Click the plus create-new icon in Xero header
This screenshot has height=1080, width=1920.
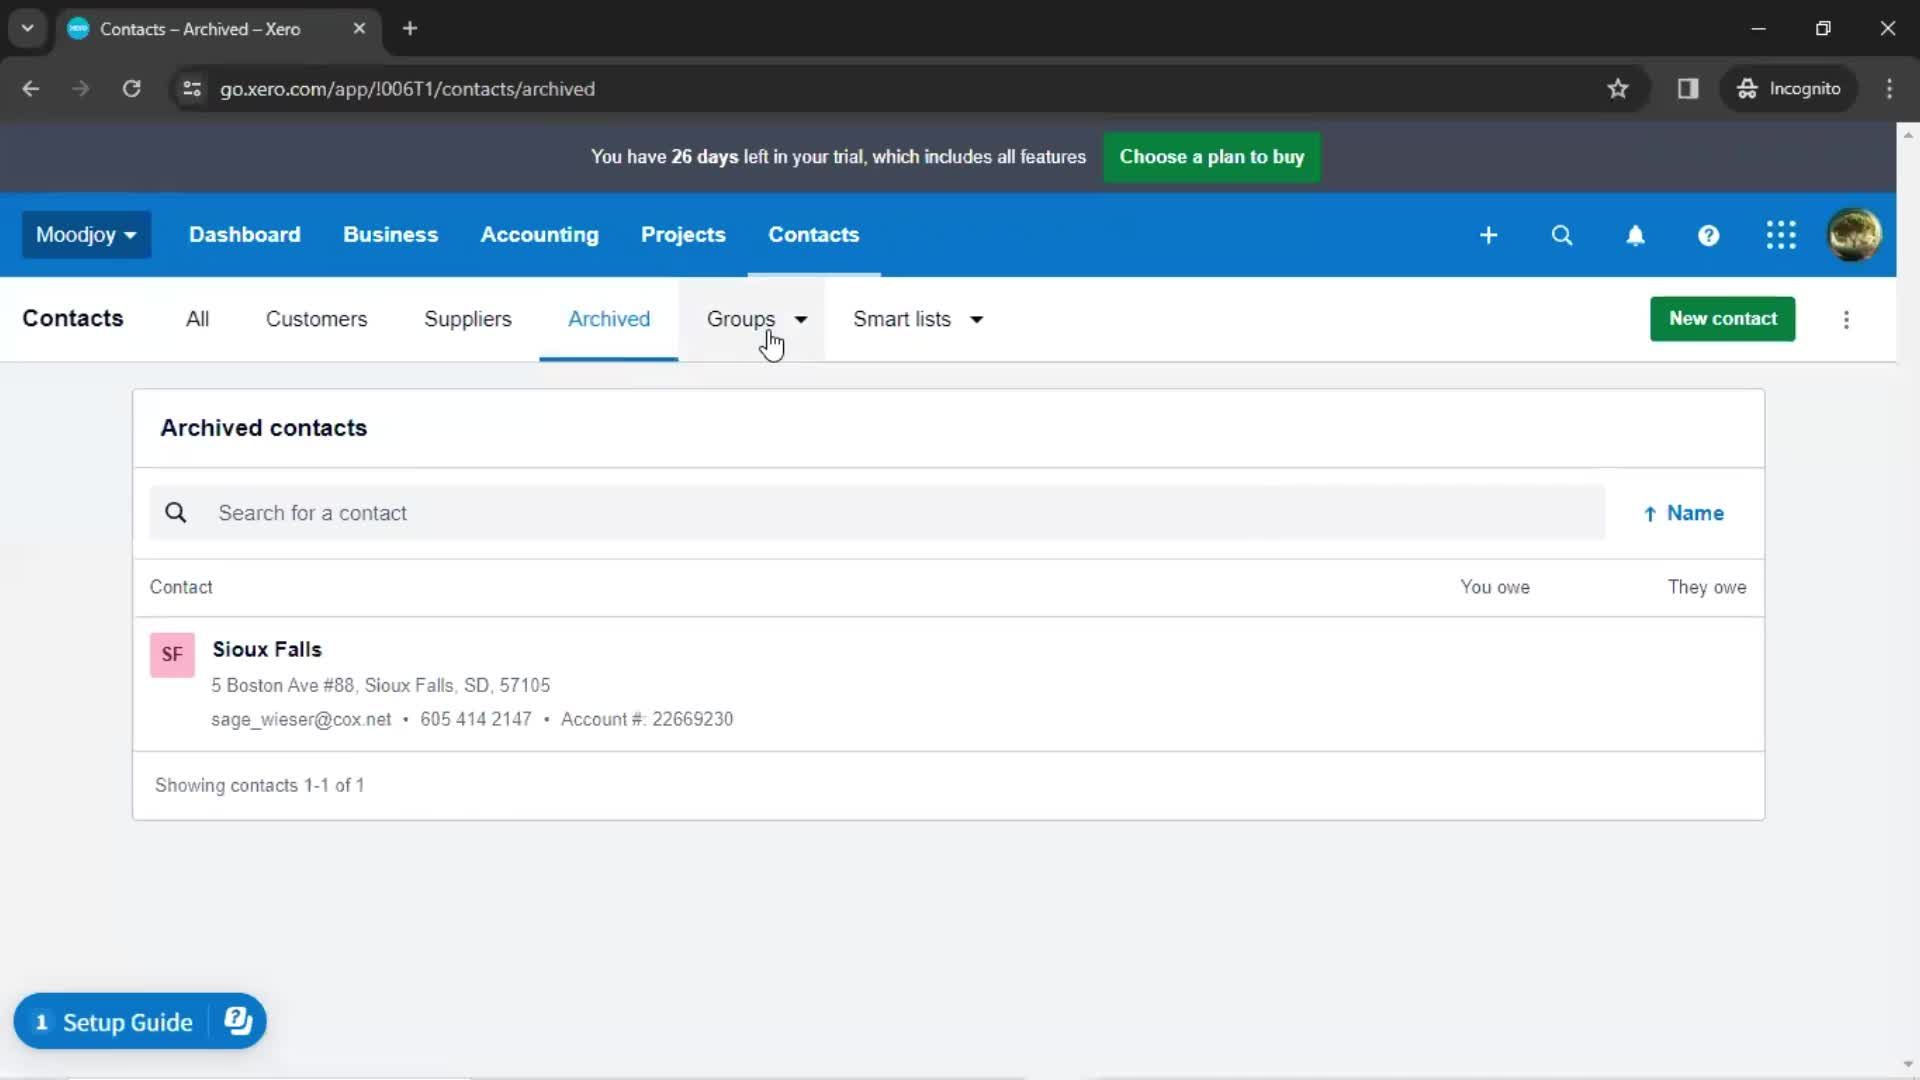[x=1488, y=235]
